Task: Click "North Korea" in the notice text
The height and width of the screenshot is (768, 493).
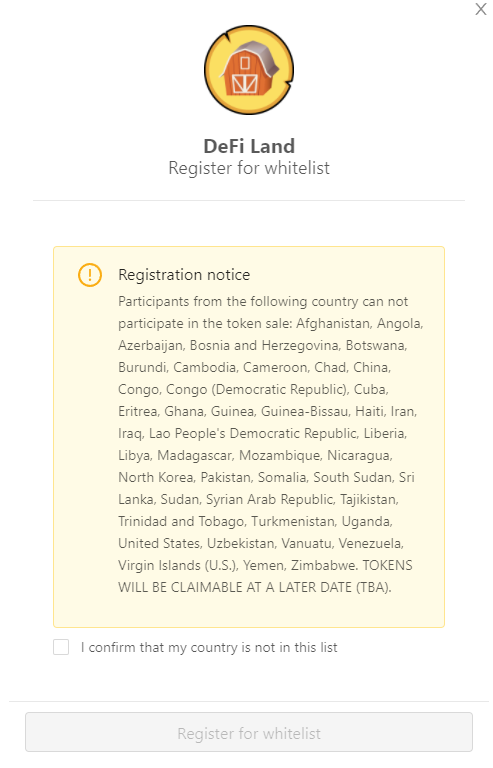Action: point(155,478)
